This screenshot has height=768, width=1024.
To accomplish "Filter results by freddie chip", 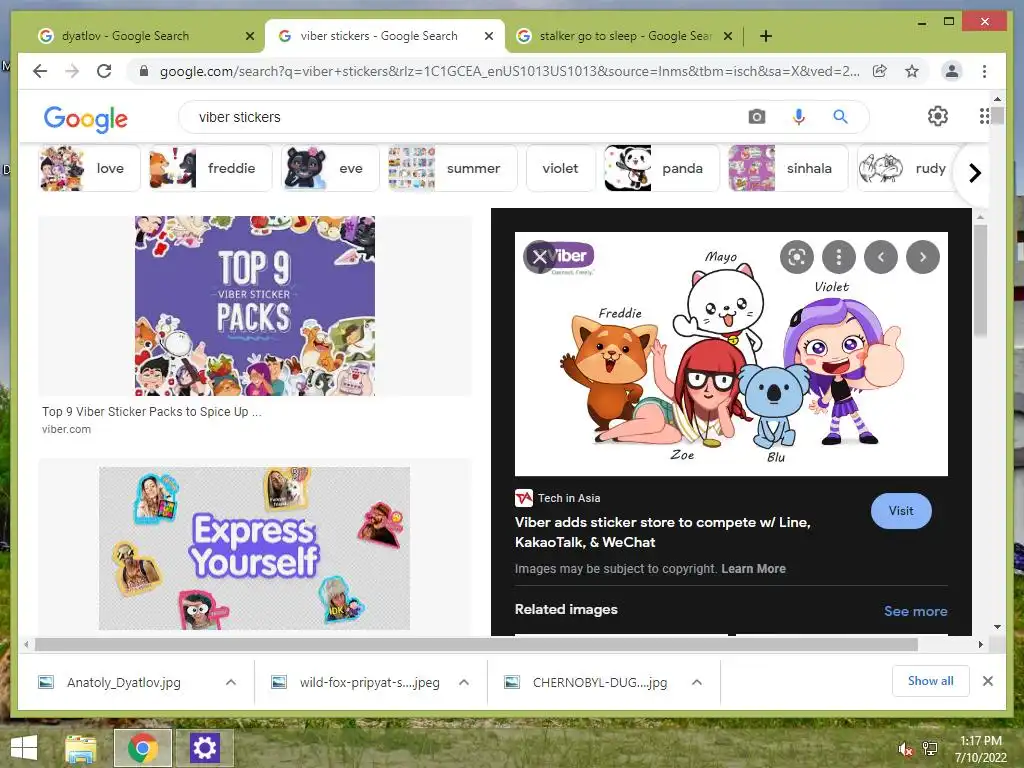I will tap(210, 168).
